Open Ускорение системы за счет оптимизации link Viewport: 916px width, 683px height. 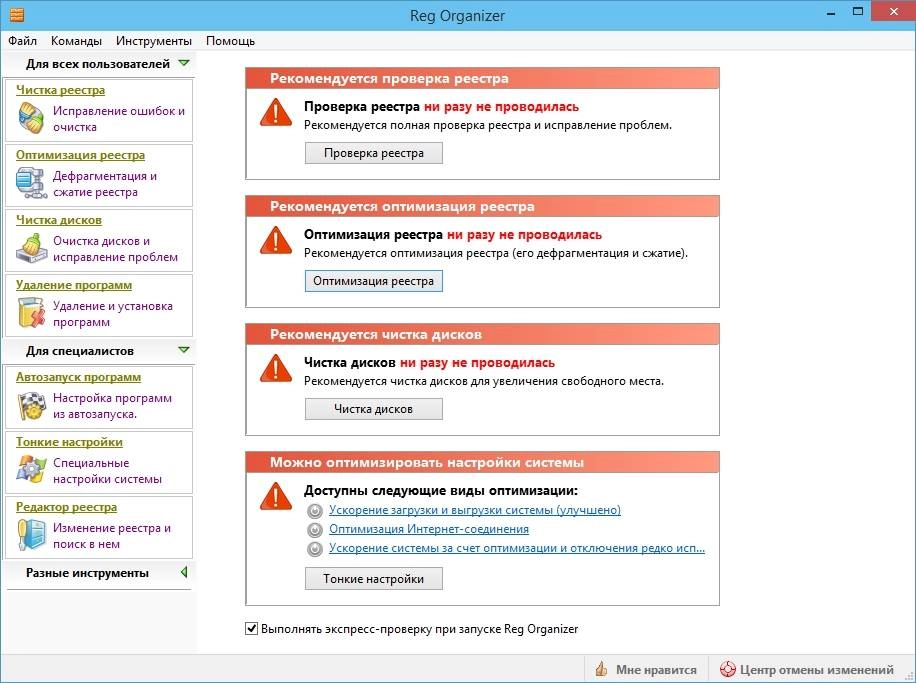click(517, 548)
